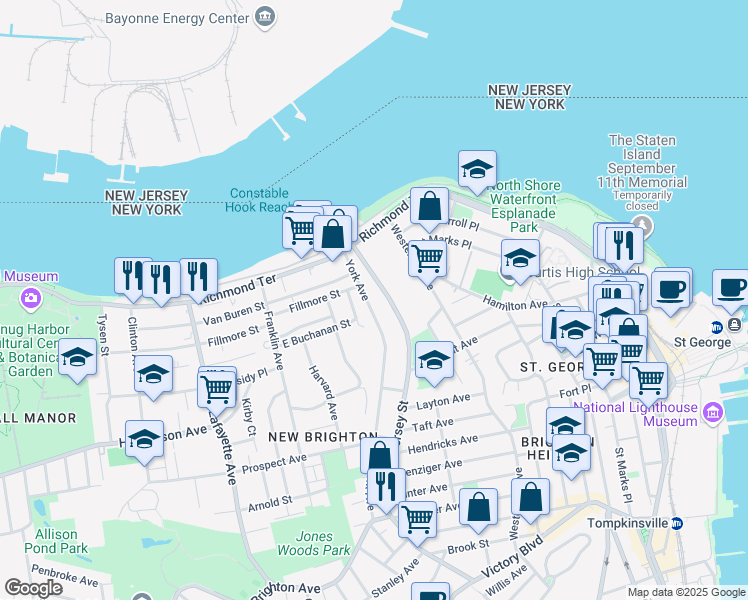Click the Google logo link
Screen dimensions: 748x600
coord(33,588)
